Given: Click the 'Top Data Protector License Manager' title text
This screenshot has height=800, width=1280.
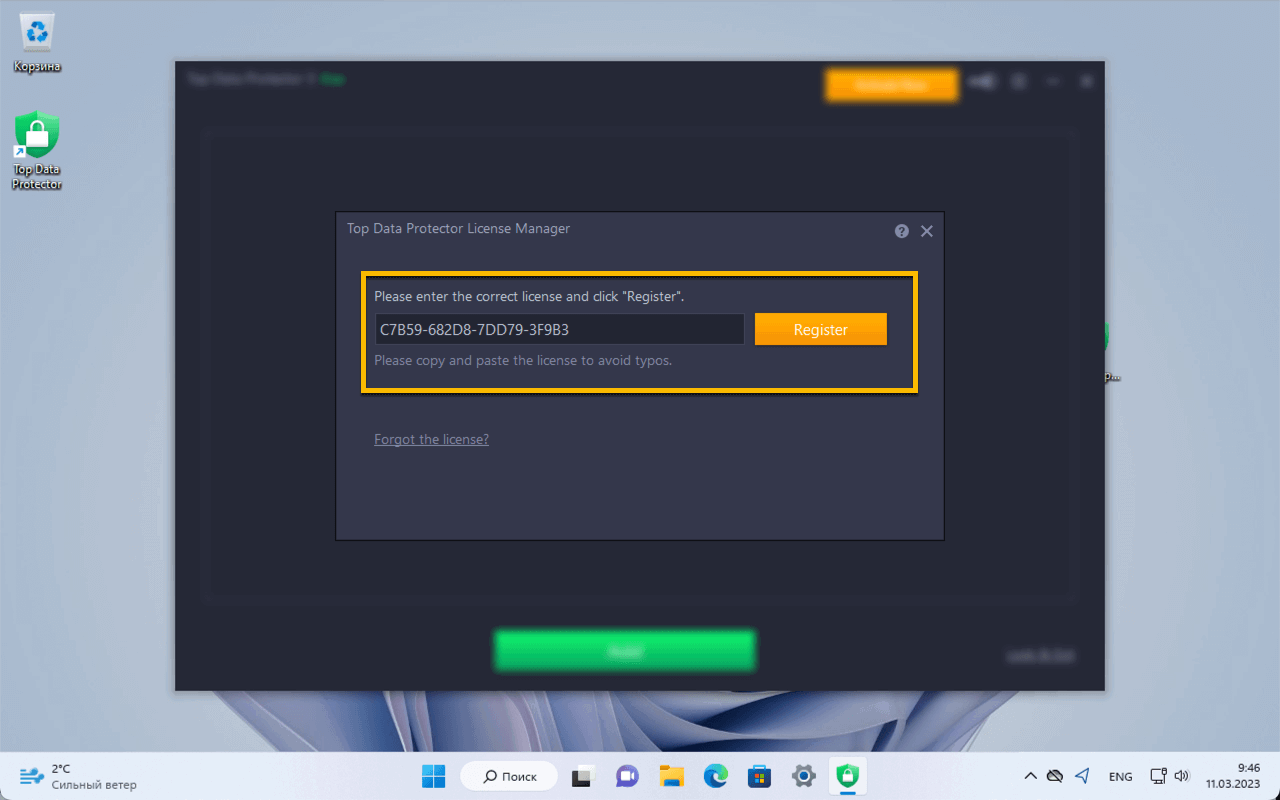Looking at the screenshot, I should tap(458, 228).
